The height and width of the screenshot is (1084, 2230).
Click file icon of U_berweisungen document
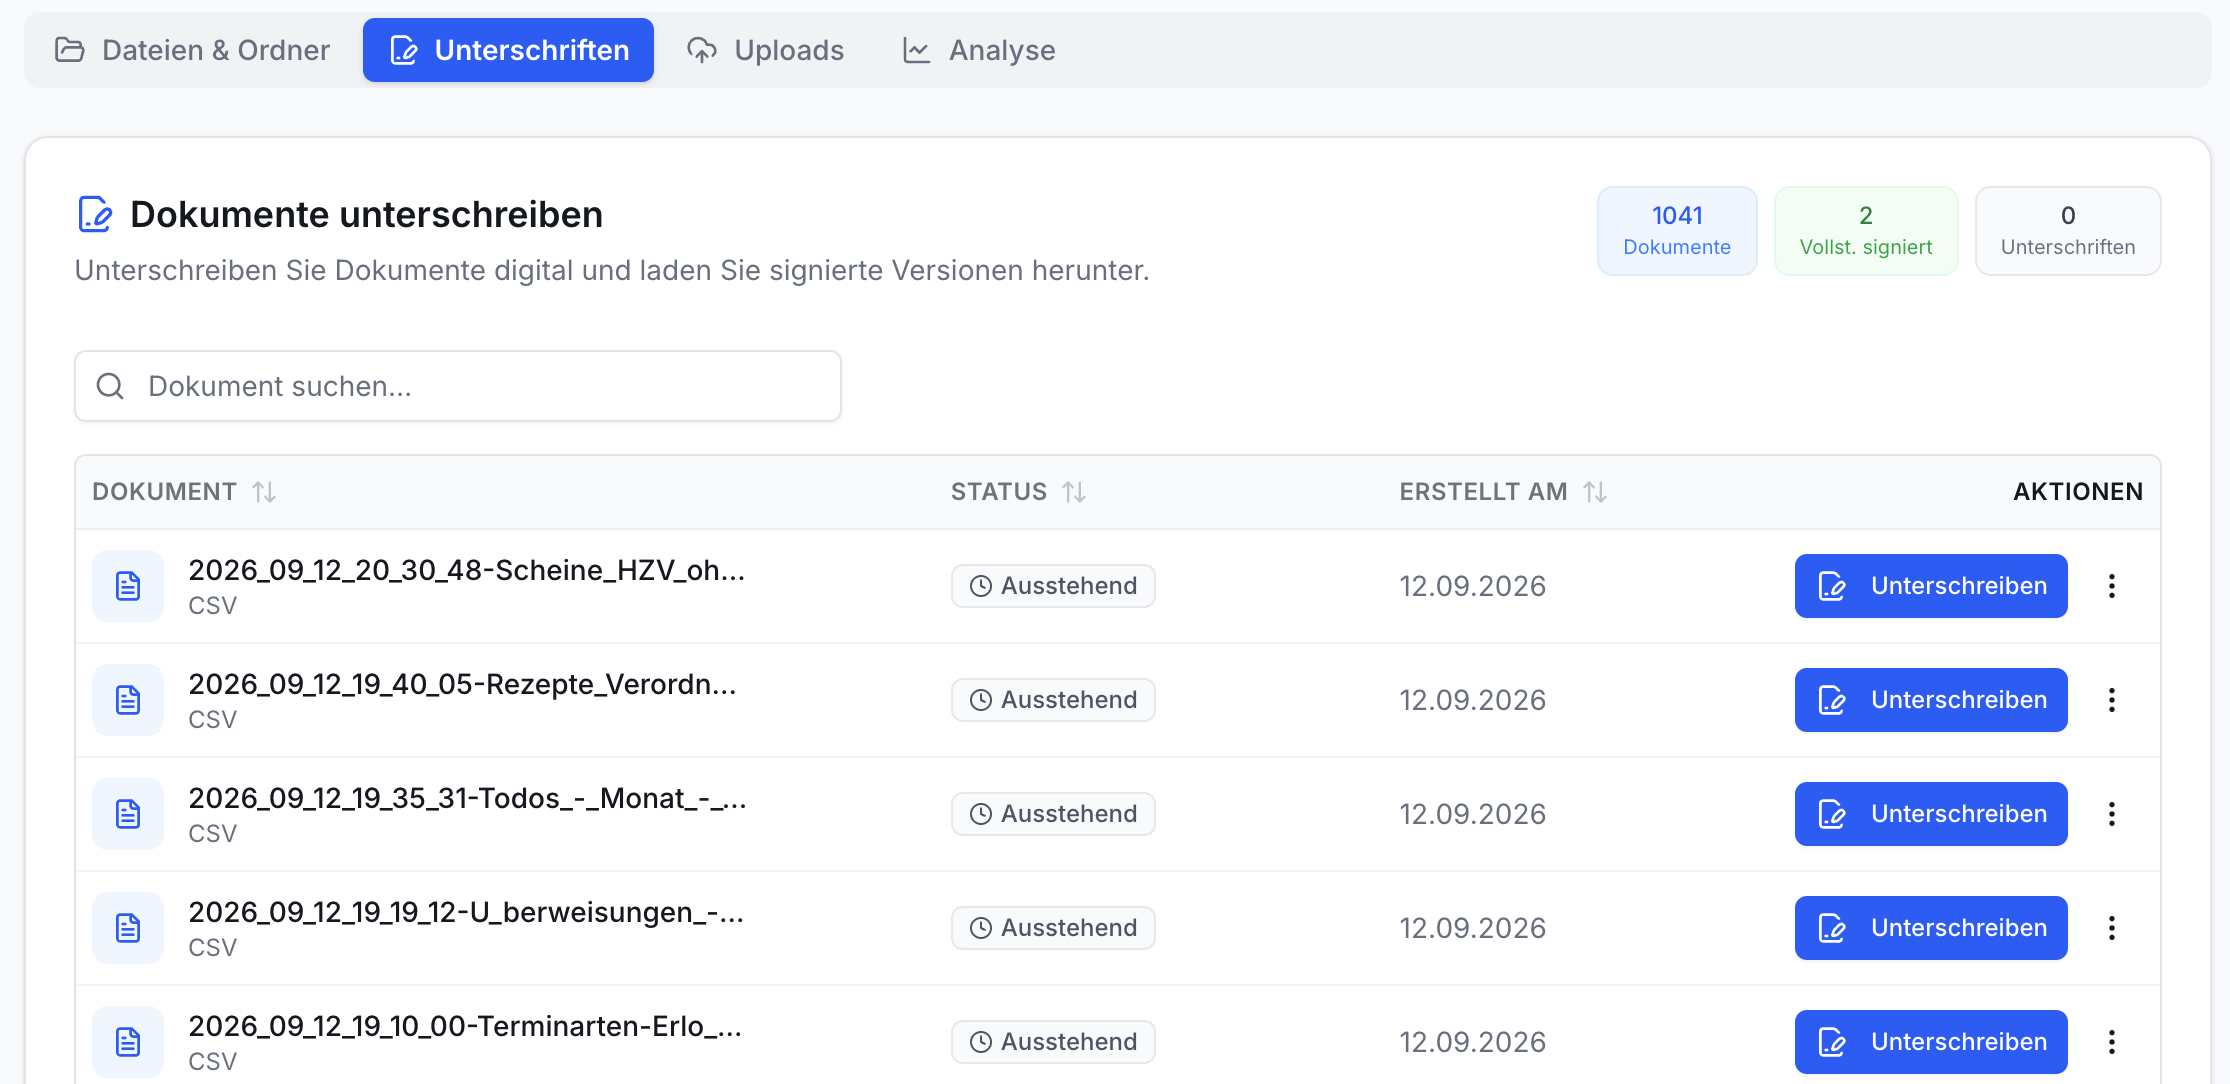coord(128,928)
